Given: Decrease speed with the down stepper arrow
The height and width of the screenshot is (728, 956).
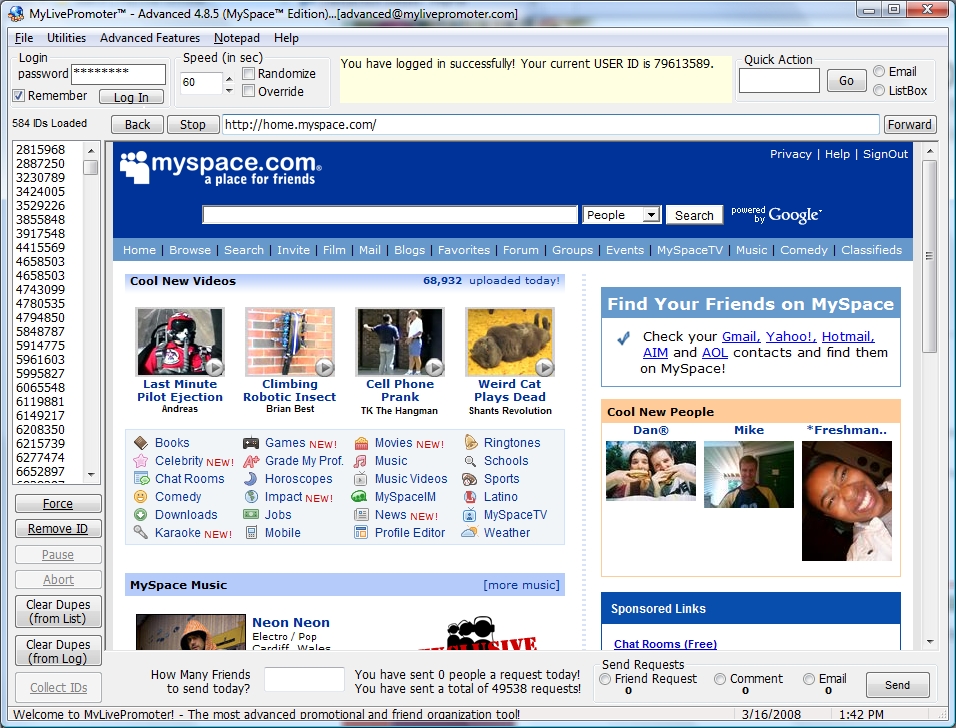Looking at the screenshot, I should (229, 90).
